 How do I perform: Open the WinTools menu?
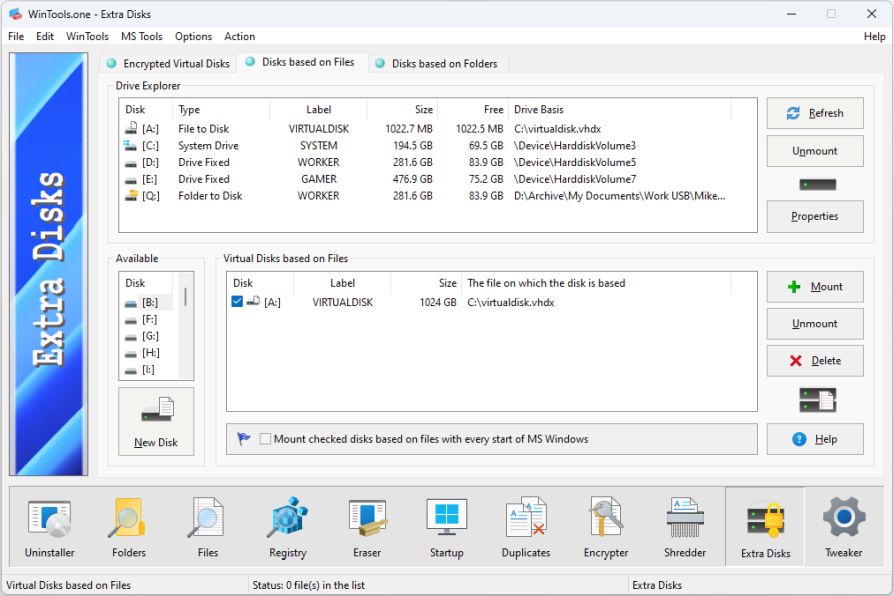[x=87, y=37]
